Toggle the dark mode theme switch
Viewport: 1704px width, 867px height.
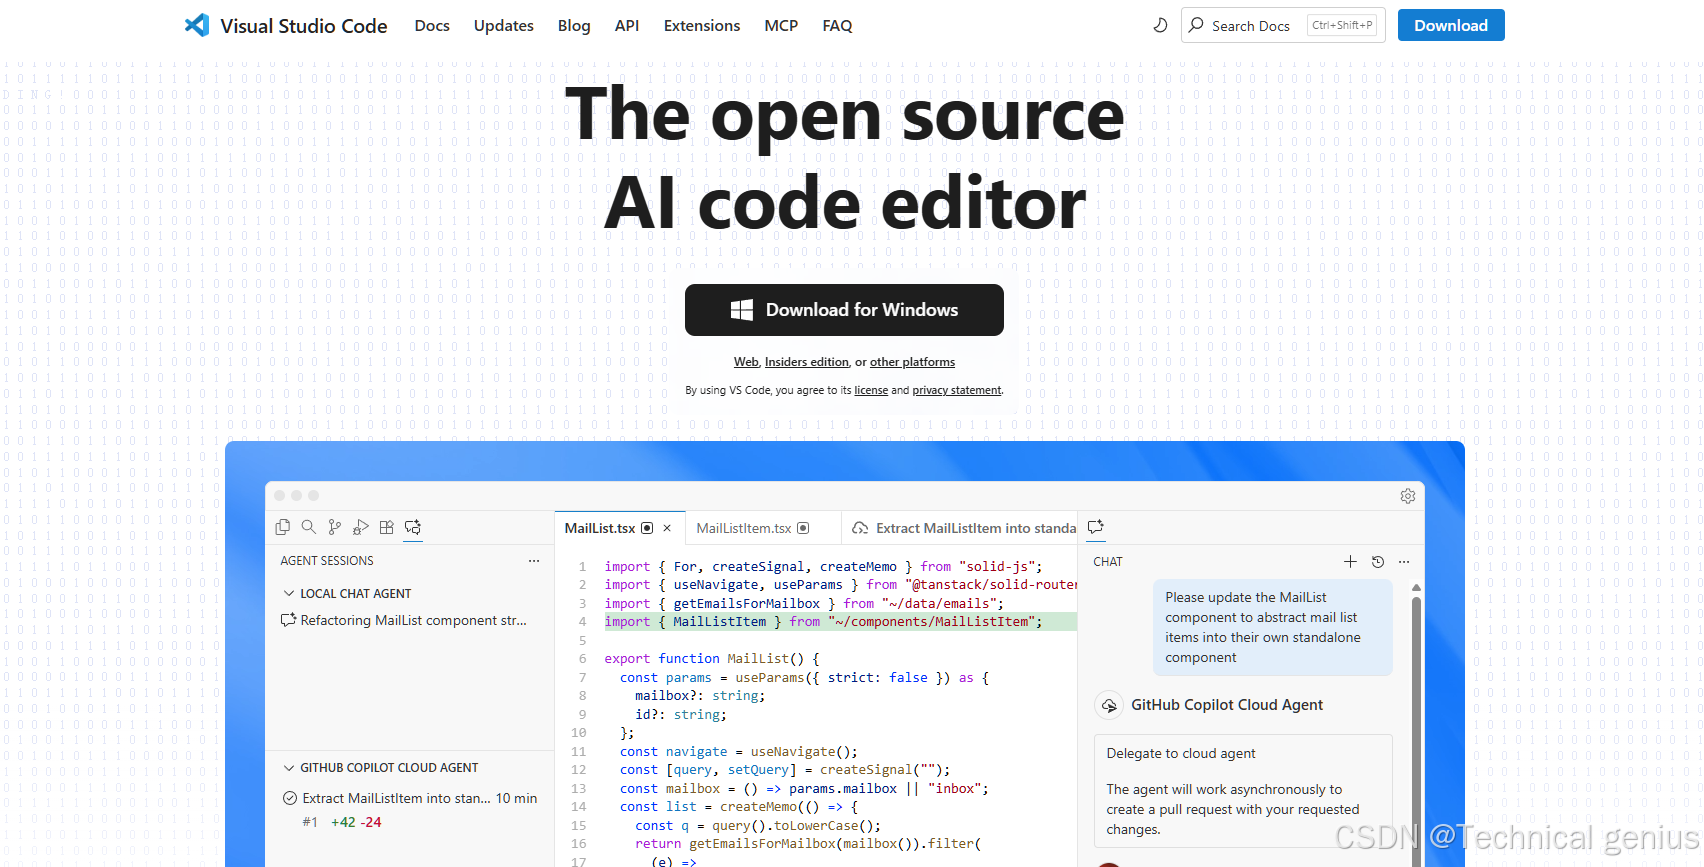point(1160,25)
